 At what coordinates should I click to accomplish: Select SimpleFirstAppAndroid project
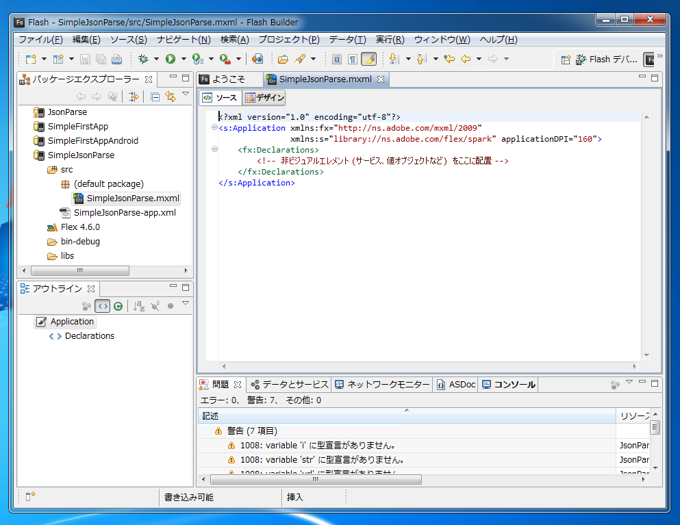tap(86, 141)
